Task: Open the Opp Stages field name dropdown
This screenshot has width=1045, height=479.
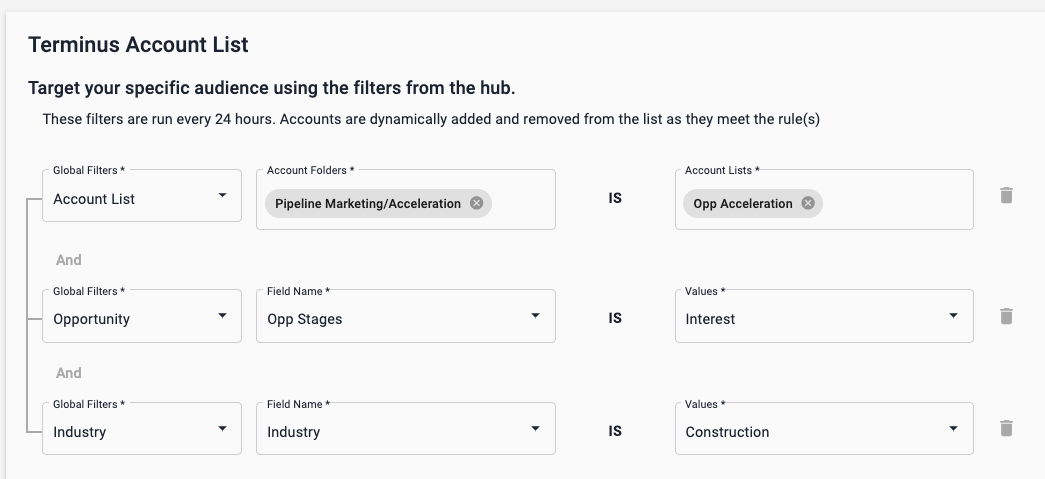Action: click(x=406, y=316)
